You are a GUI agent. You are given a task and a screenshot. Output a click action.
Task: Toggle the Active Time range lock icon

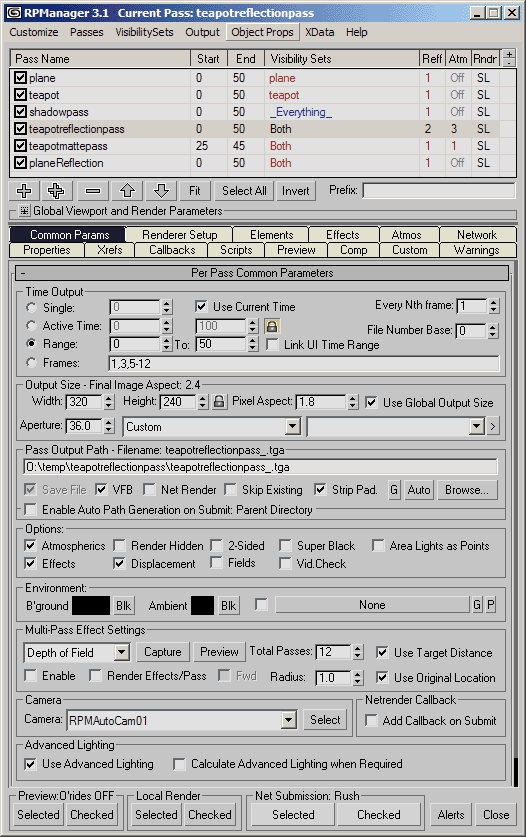272,326
